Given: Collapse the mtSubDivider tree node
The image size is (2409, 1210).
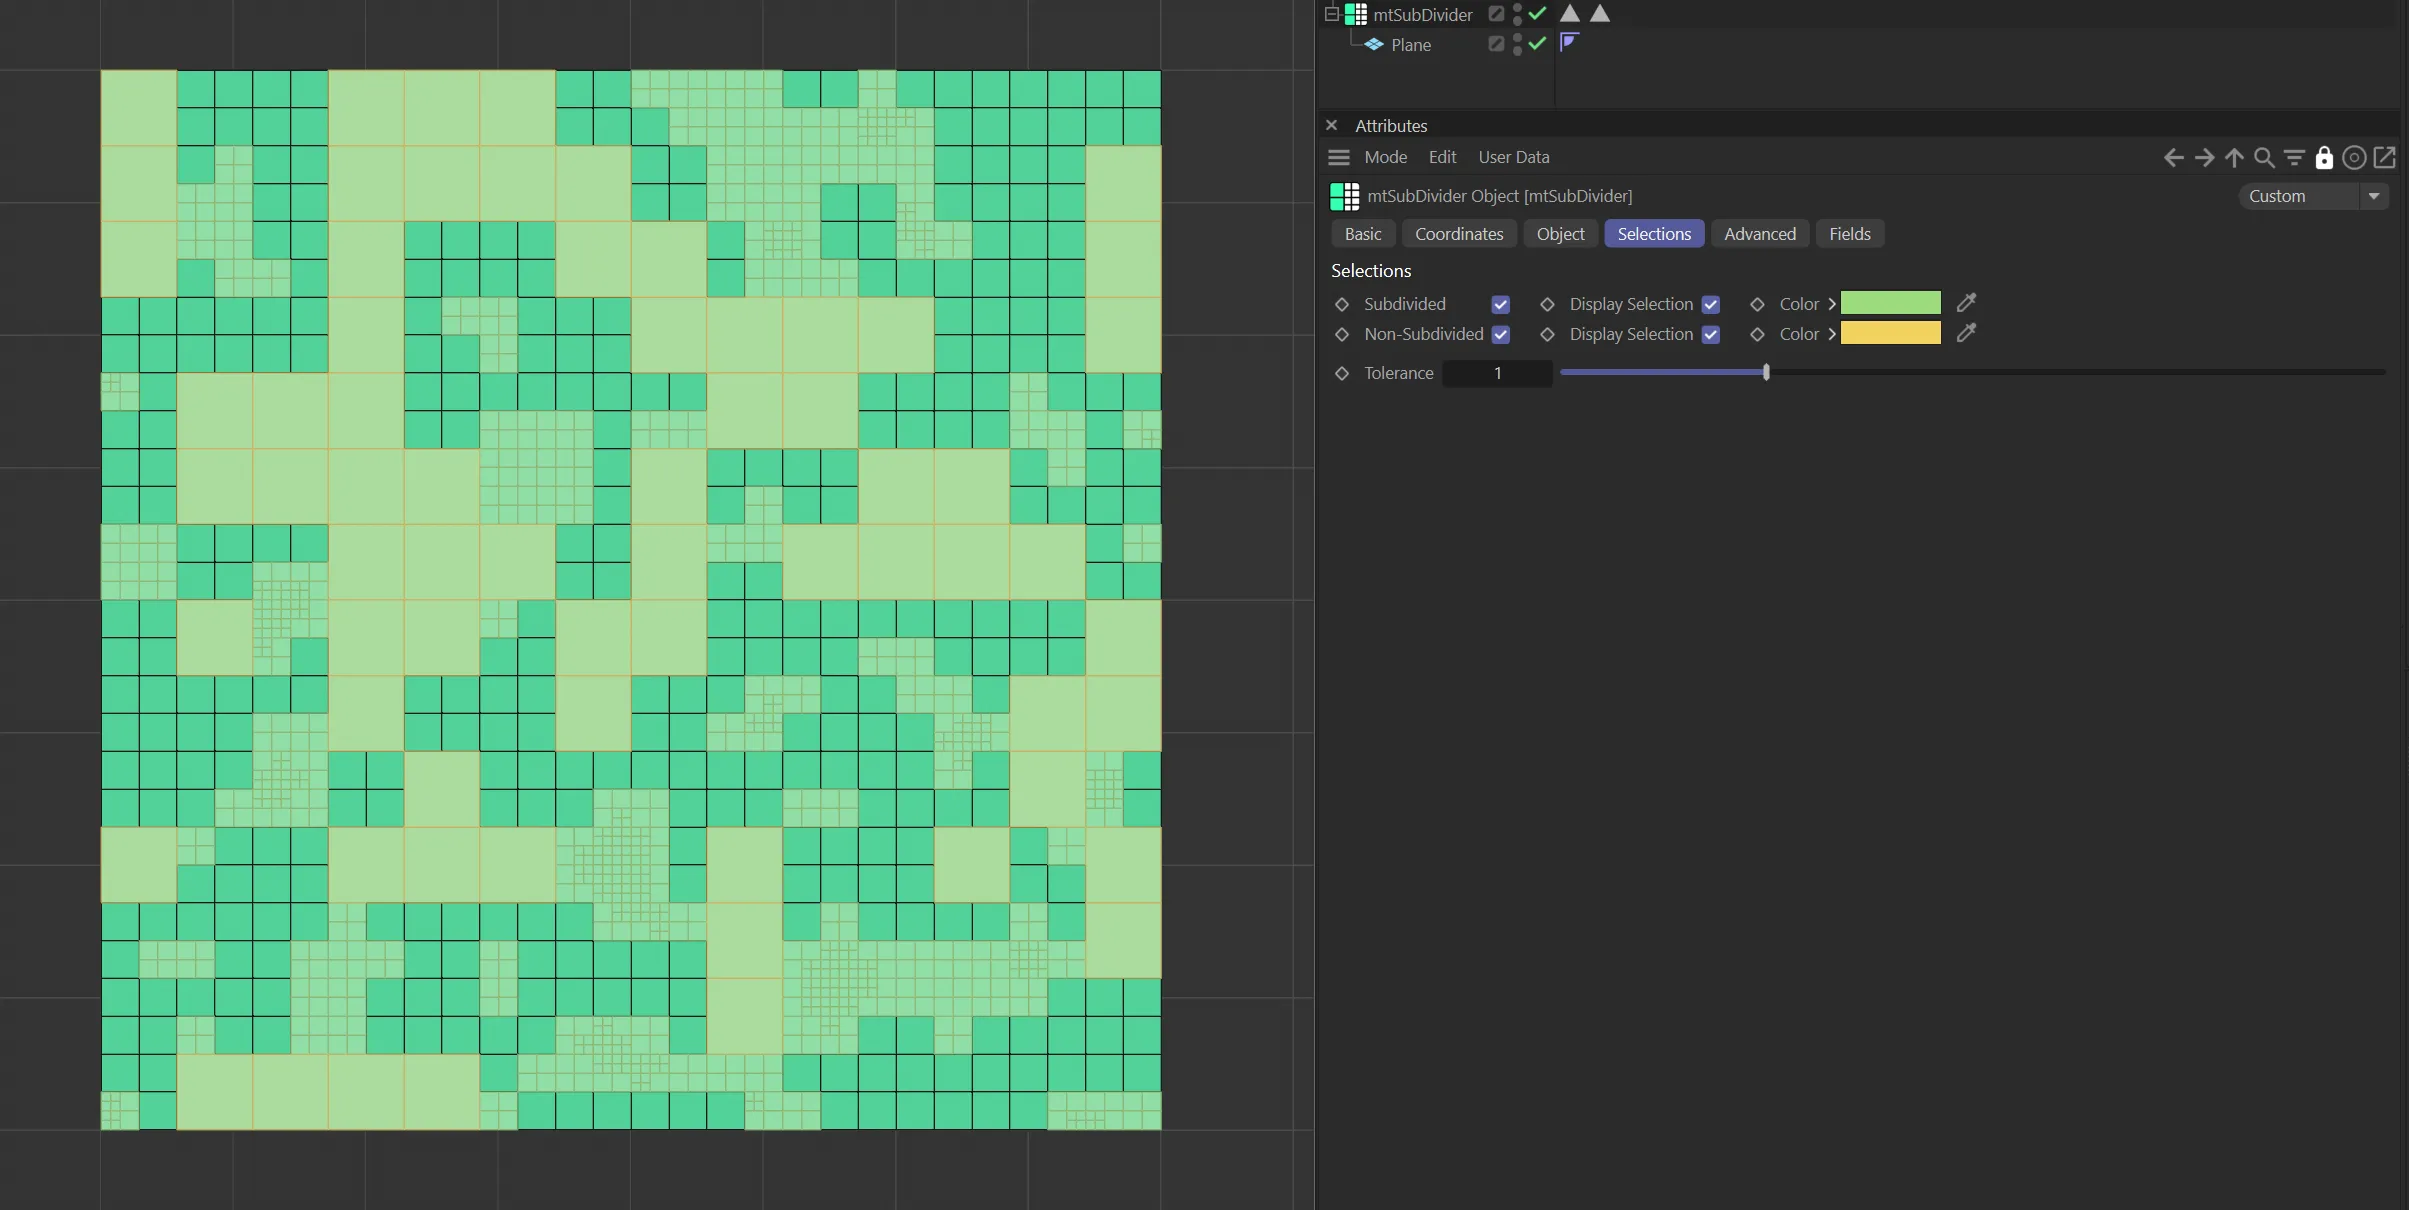Looking at the screenshot, I should (1331, 14).
